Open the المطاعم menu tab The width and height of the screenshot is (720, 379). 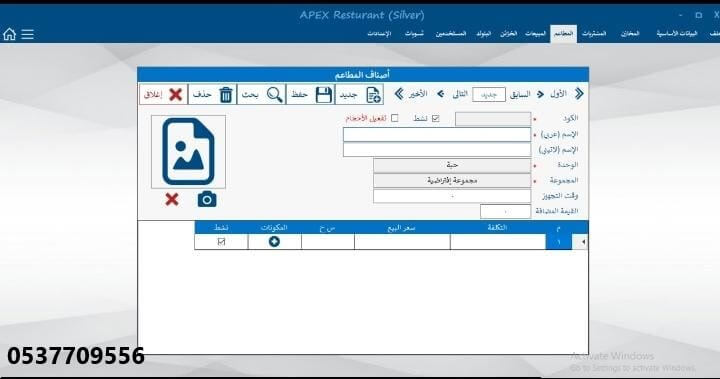(563, 34)
